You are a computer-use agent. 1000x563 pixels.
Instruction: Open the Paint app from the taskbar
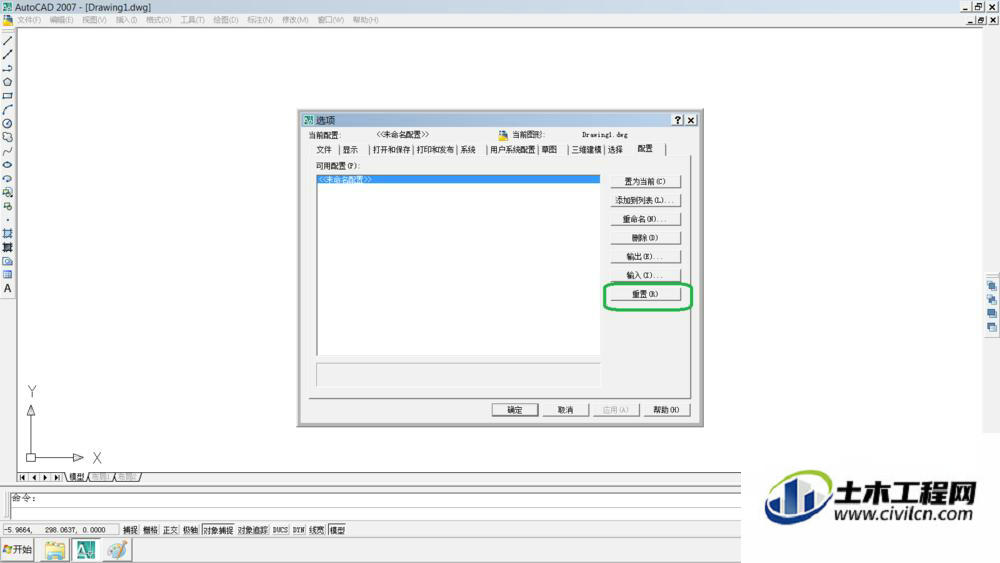click(117, 550)
